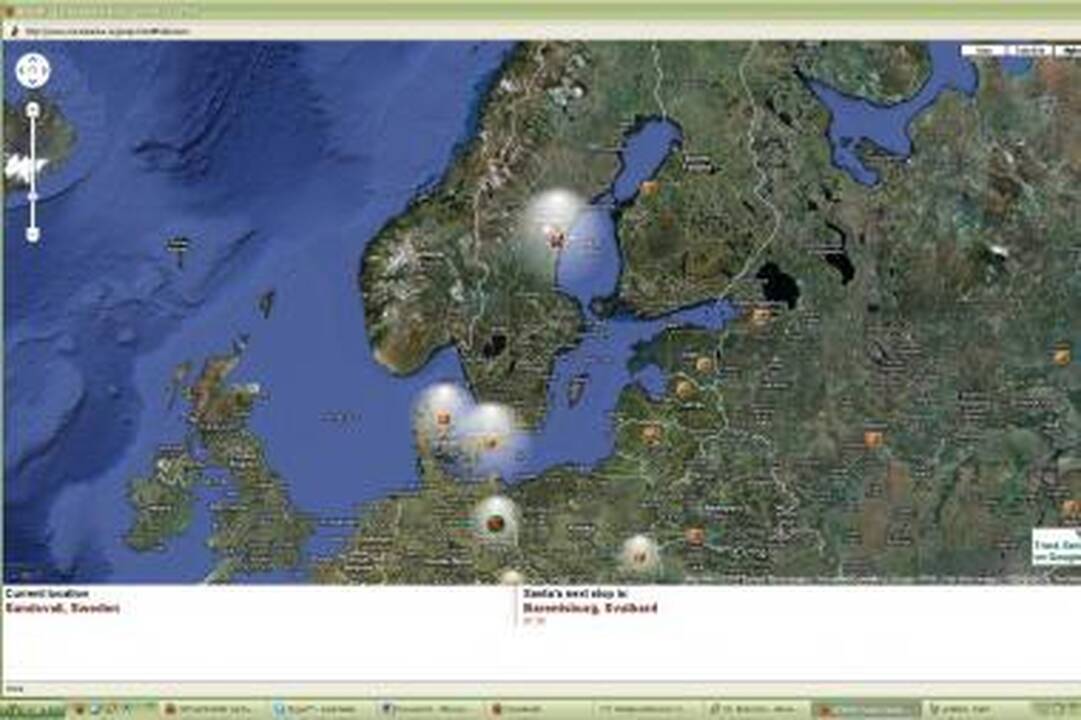
Task: Open the Windows Start button
Action: (x=32, y=710)
